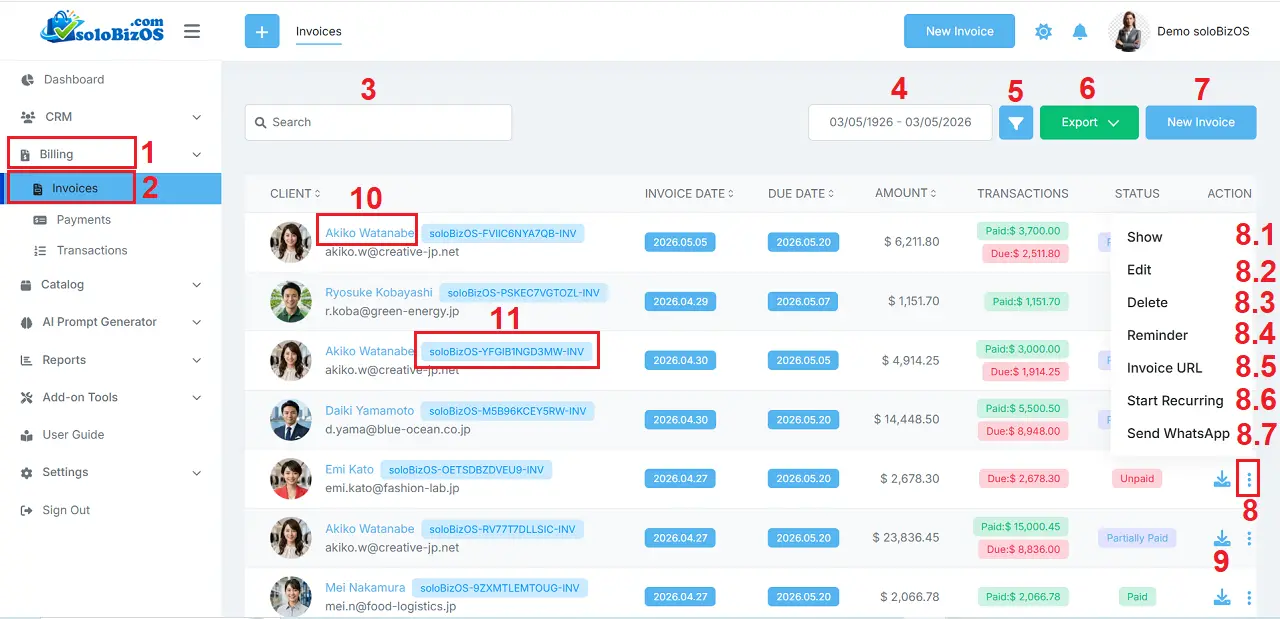Choose Edit from the action menu
This screenshot has height=619, width=1280.
(x=1139, y=270)
